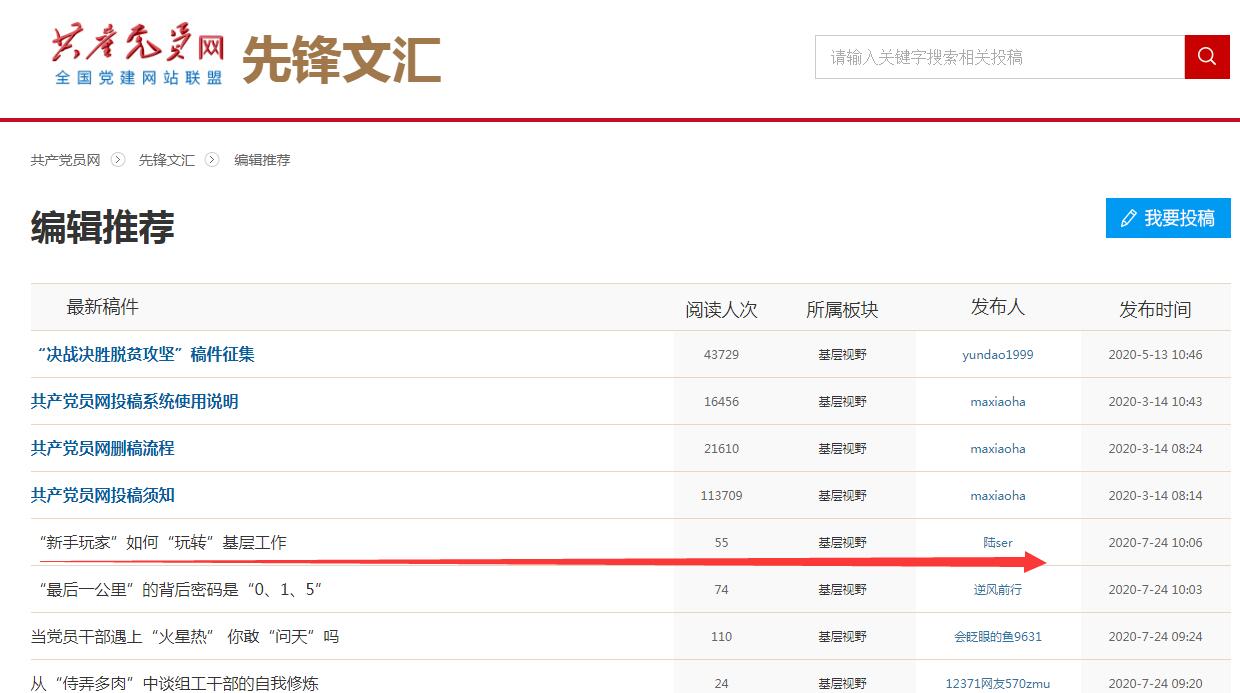
Task: Click publisher 会眨眼的鱼9631
Action: [997, 637]
